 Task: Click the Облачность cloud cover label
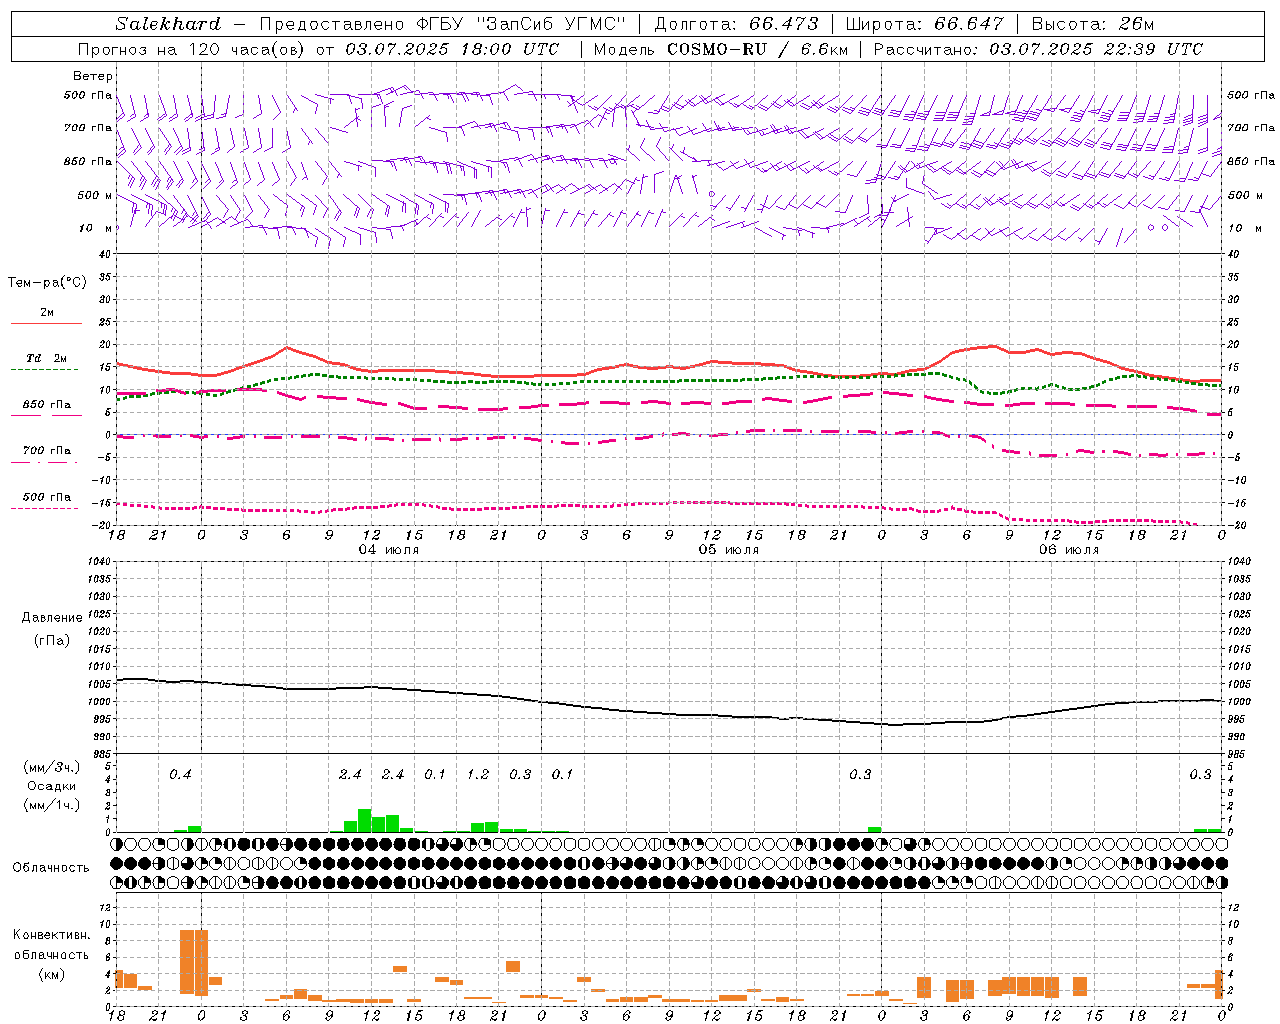coord(51,868)
